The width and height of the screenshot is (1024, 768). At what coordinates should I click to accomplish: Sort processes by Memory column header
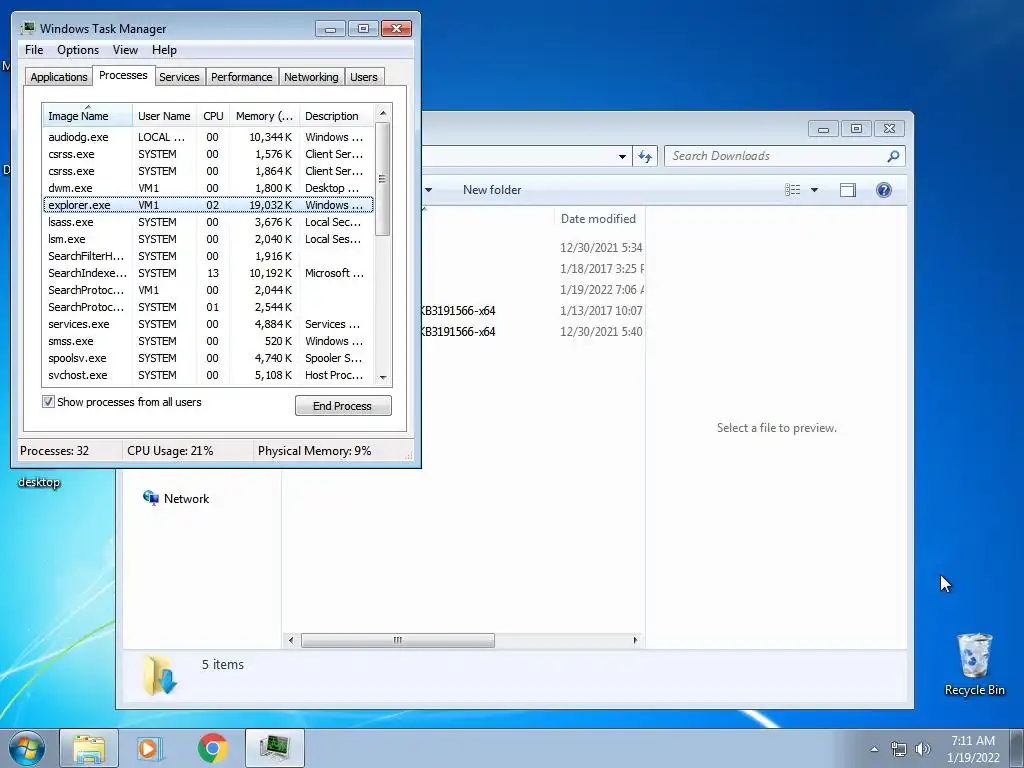point(264,116)
